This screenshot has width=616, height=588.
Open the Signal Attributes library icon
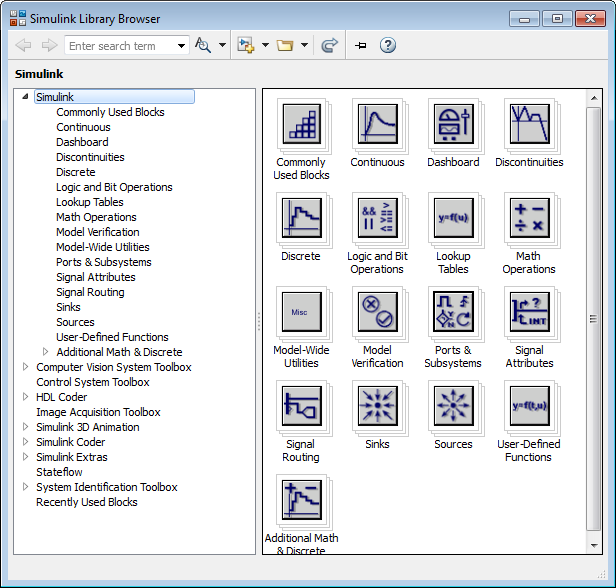point(529,312)
